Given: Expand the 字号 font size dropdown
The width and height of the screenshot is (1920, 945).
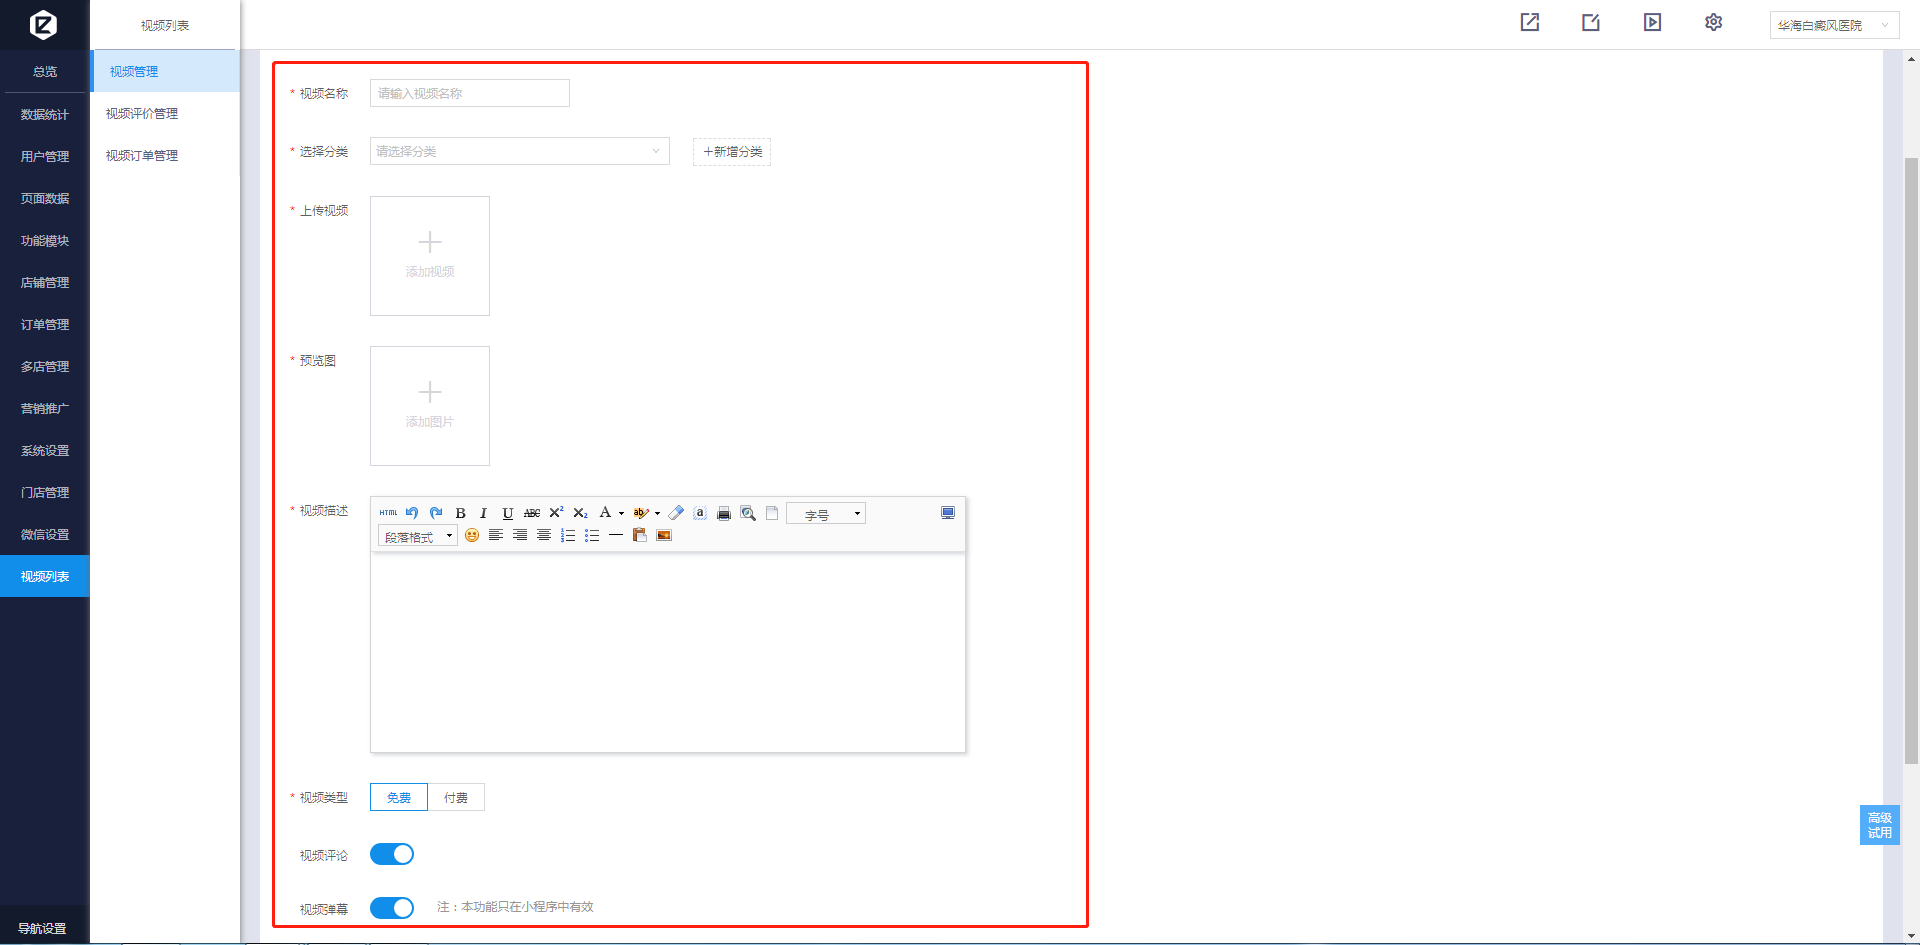Looking at the screenshot, I should [x=826, y=514].
